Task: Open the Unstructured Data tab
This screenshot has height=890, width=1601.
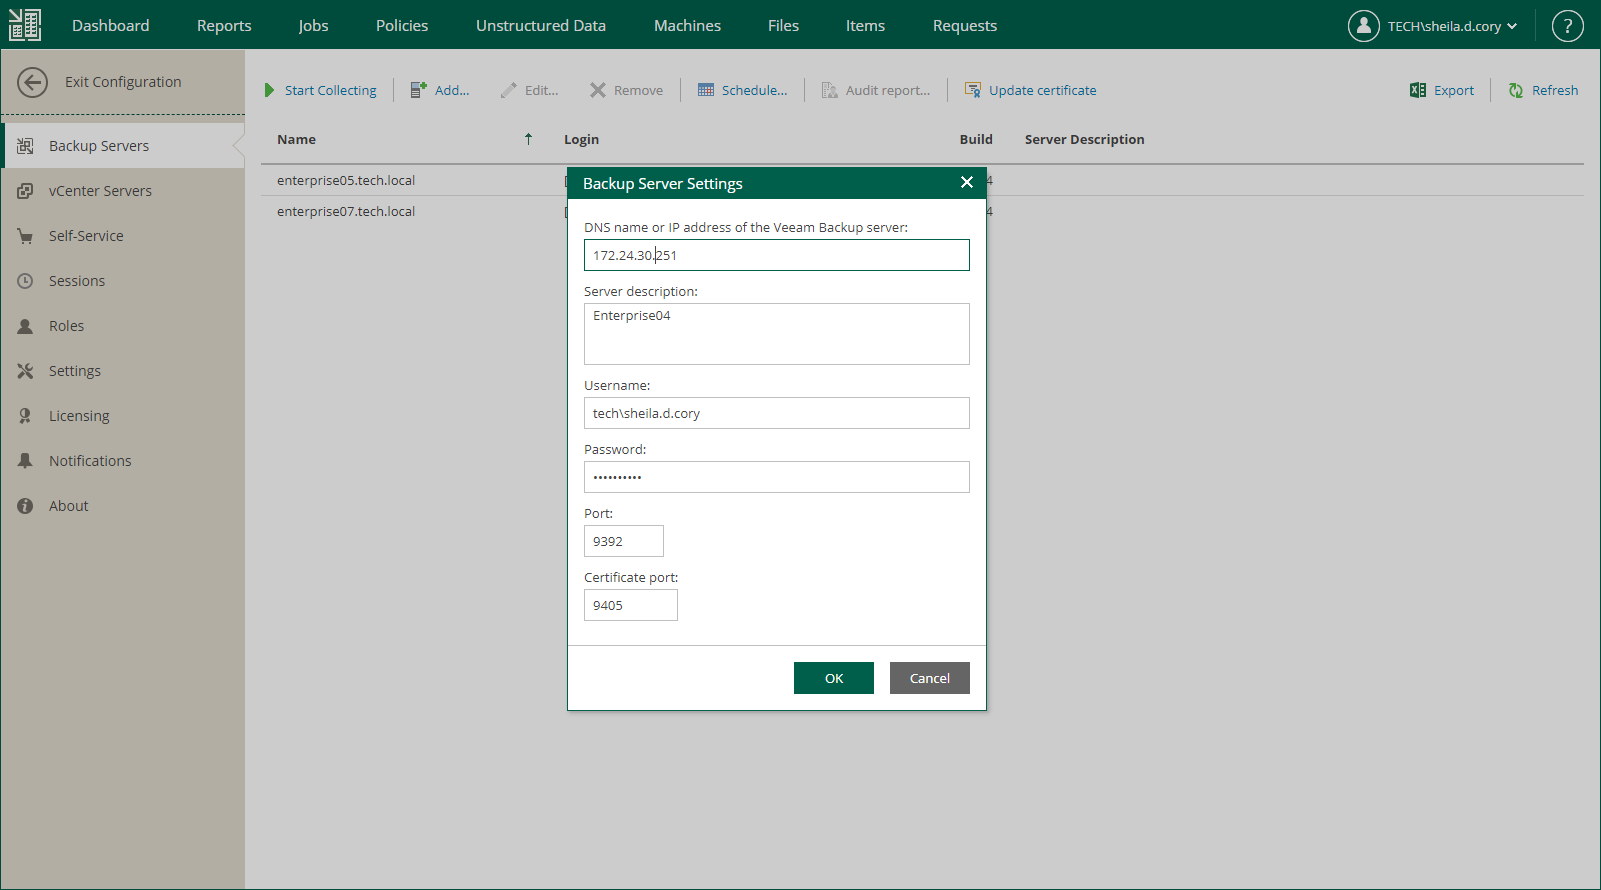Action: [x=541, y=26]
